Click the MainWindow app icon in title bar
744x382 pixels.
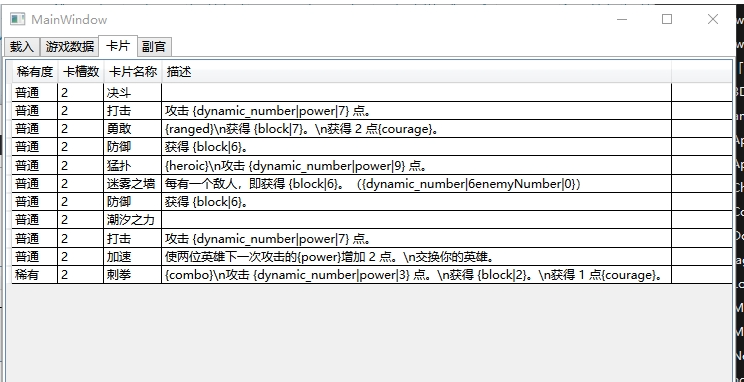(x=18, y=19)
